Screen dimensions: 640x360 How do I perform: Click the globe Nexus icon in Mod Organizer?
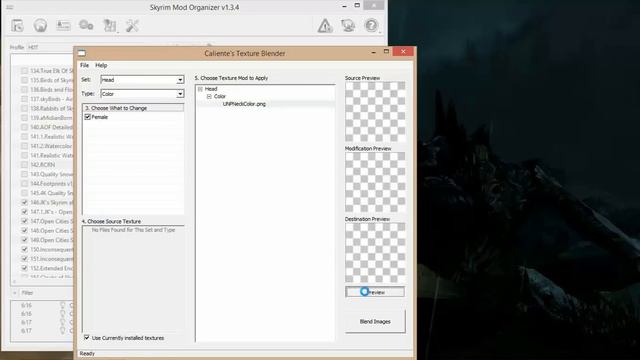[40, 26]
